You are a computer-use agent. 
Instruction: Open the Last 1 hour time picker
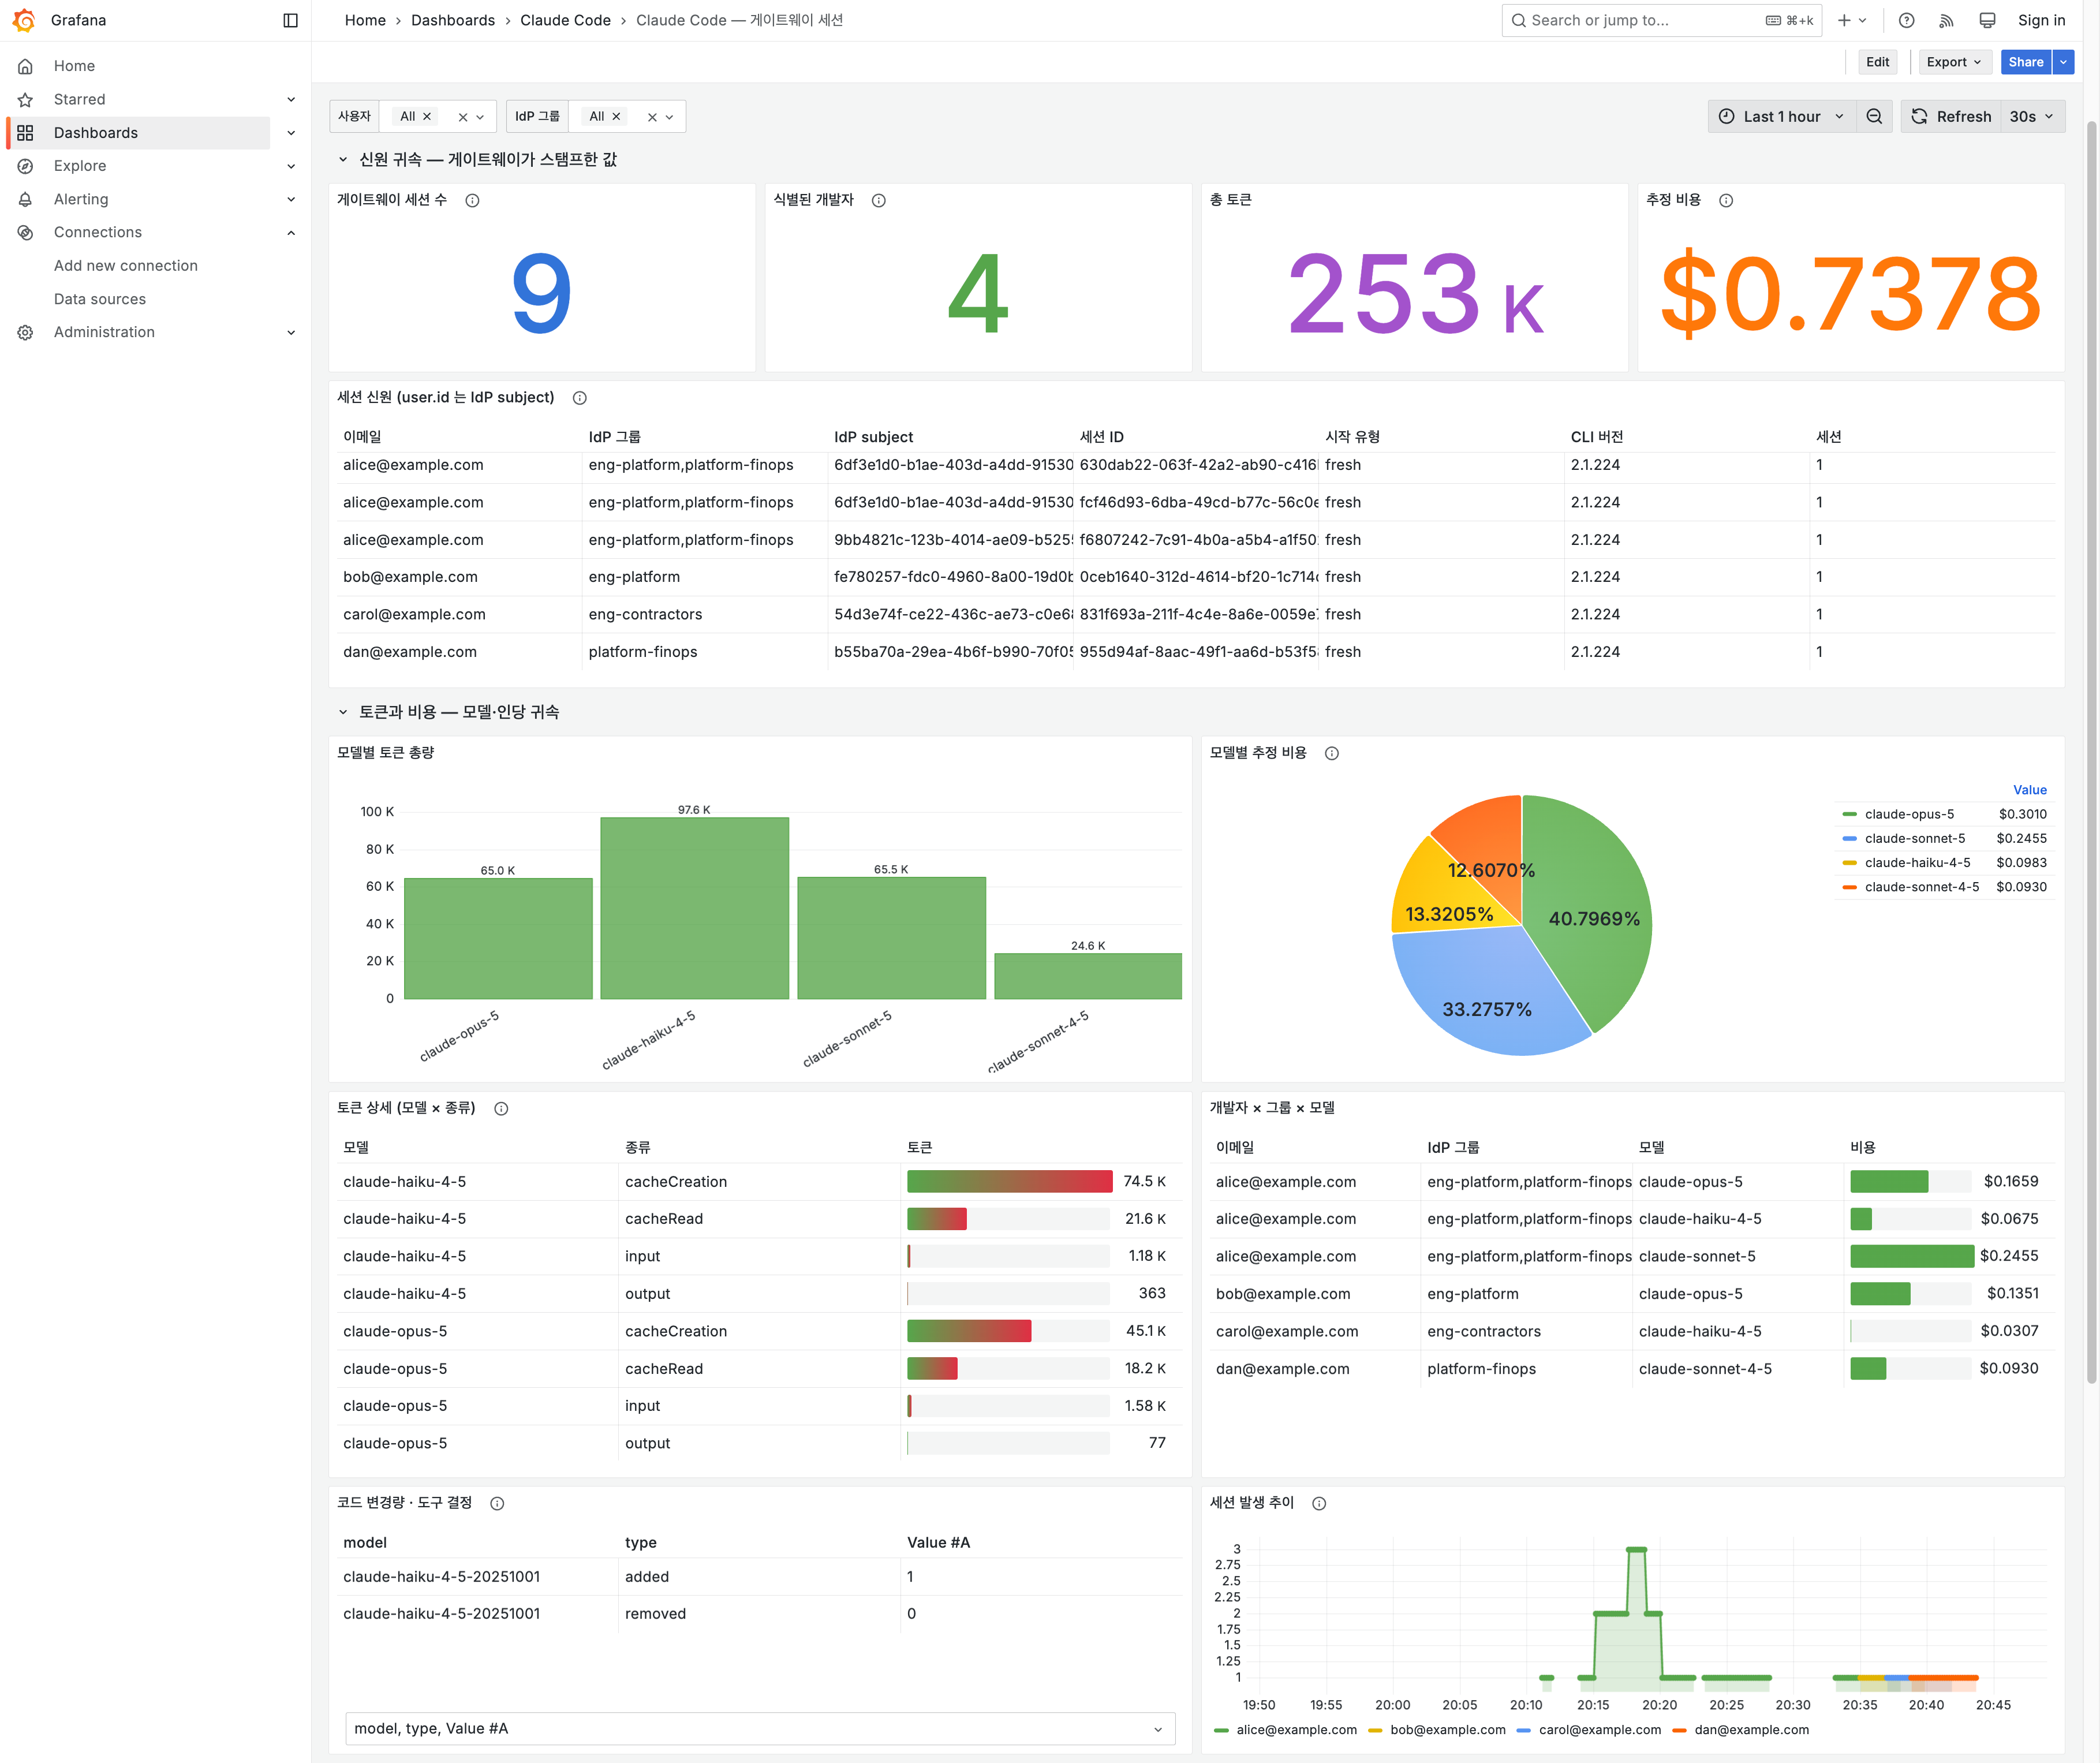1781,116
